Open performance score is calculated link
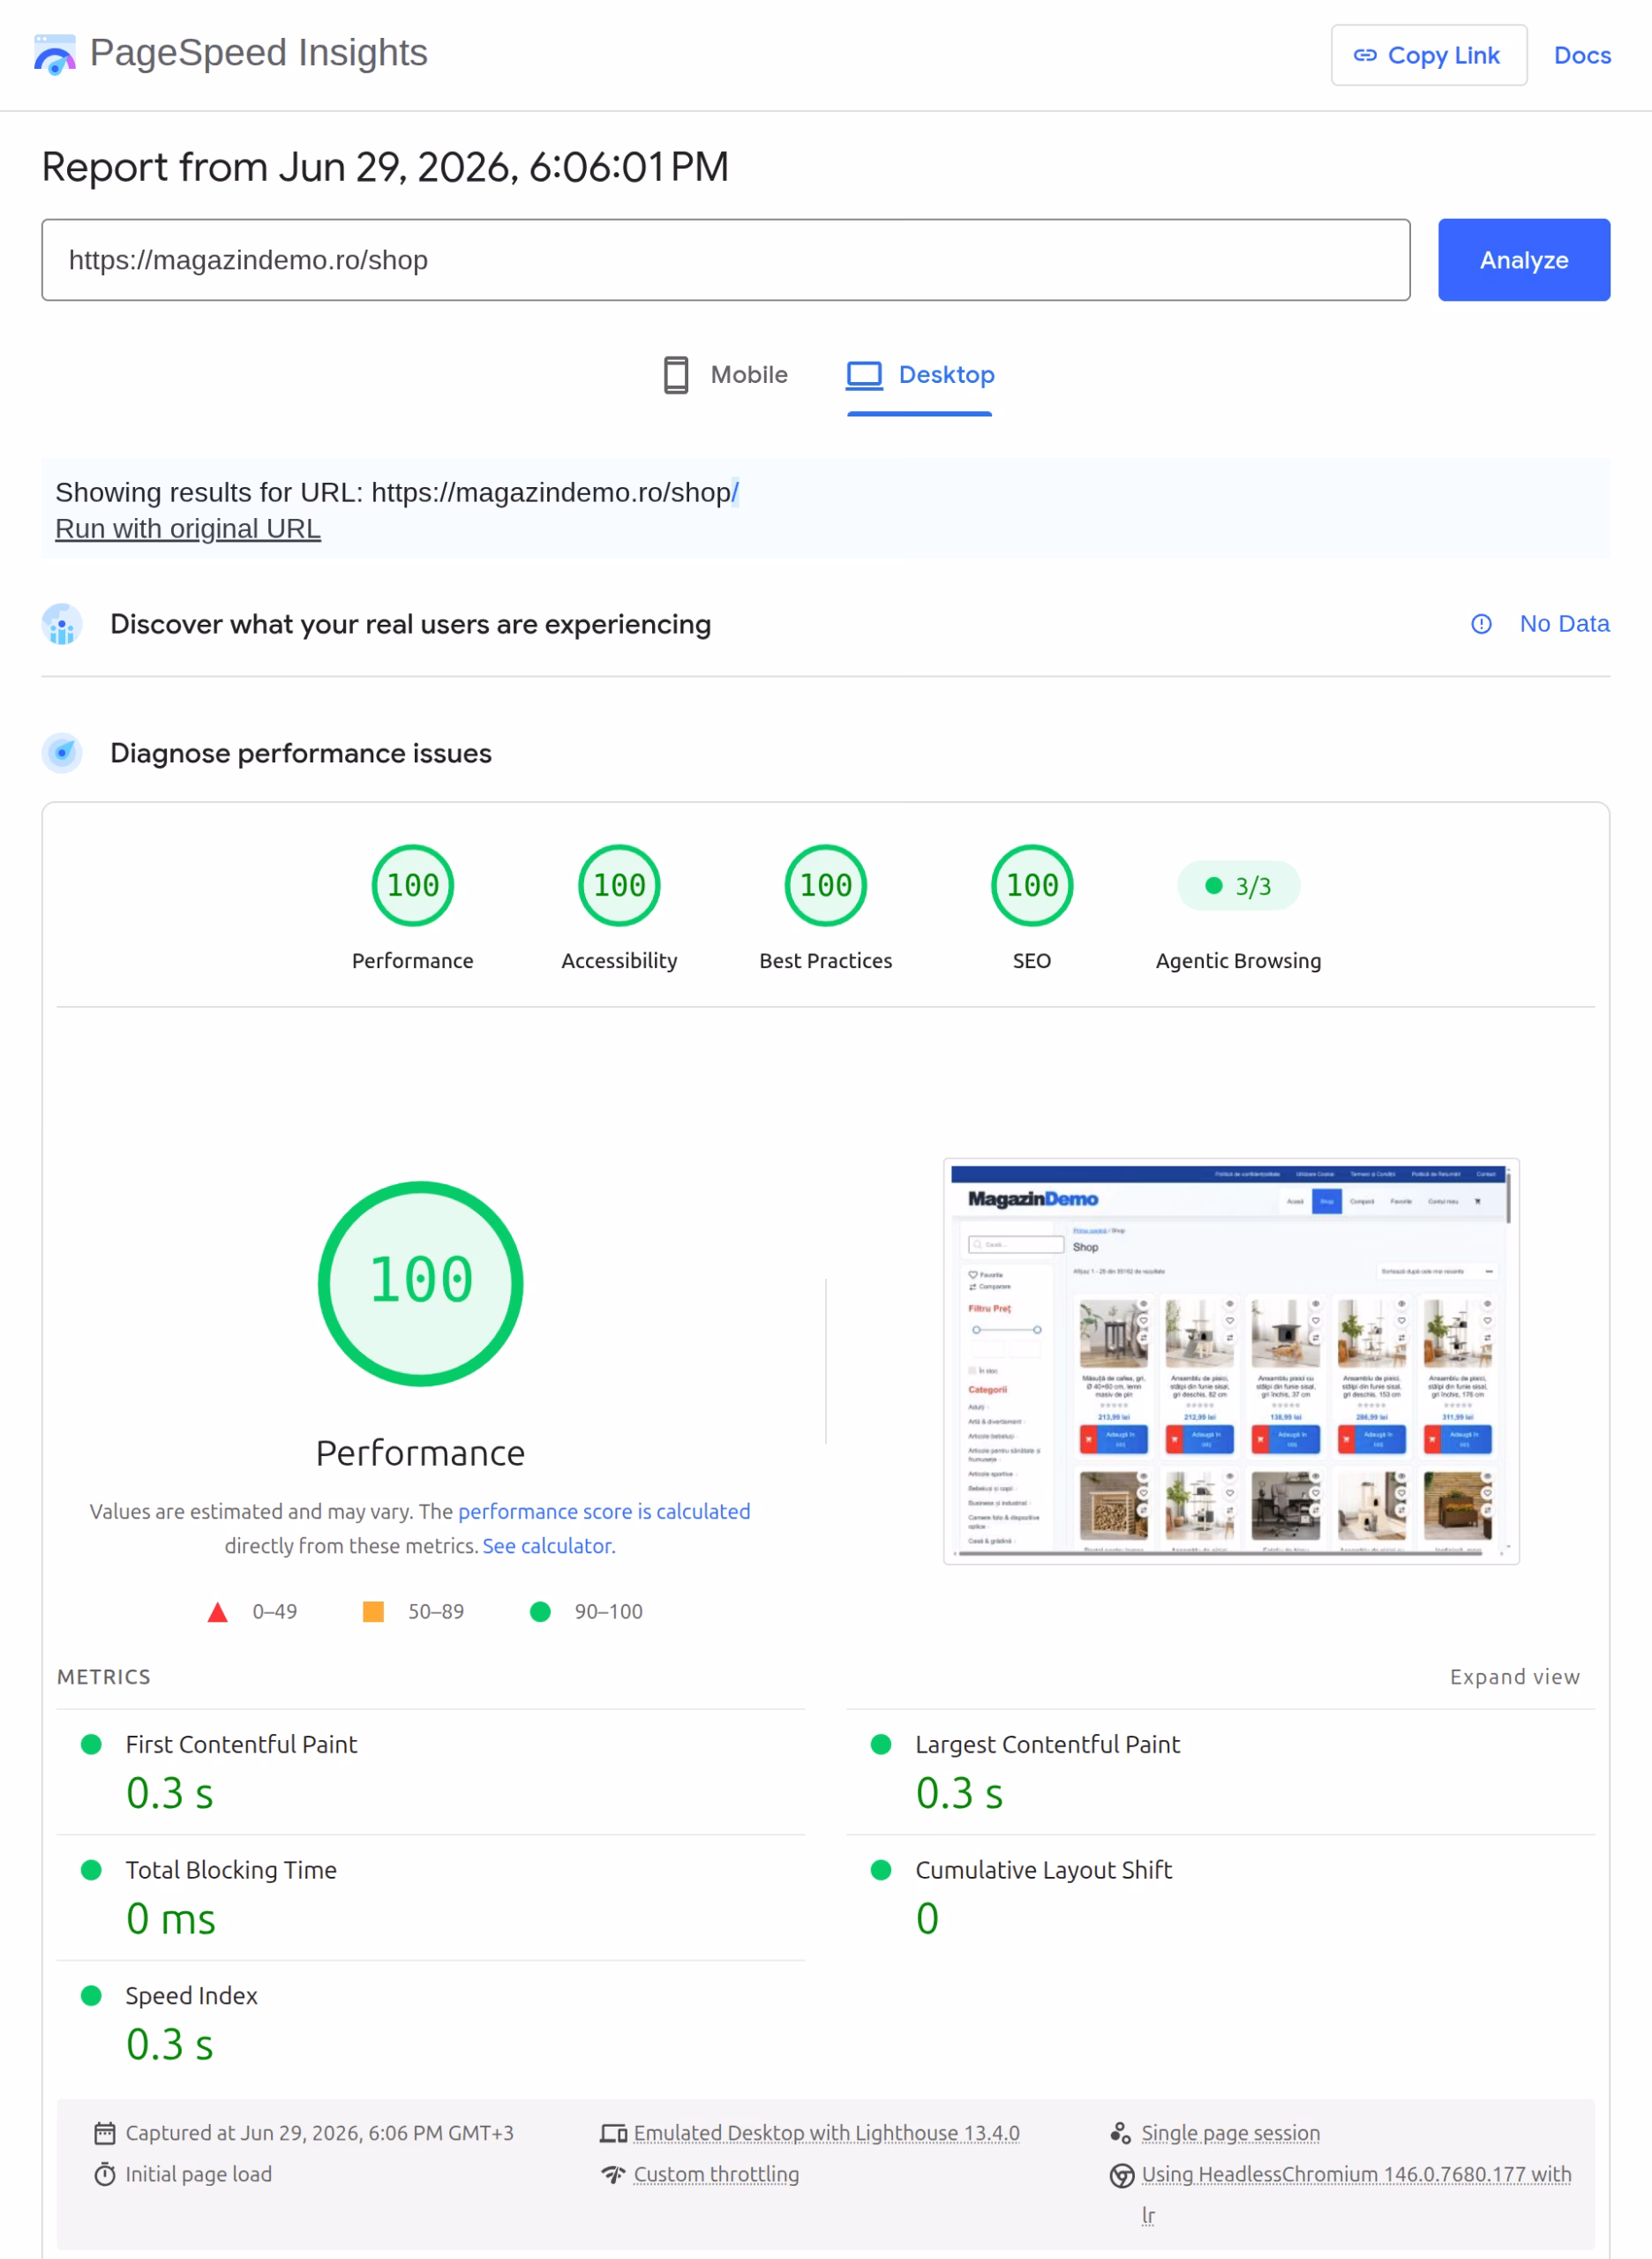Image resolution: width=1652 pixels, height=2259 pixels. click(x=604, y=1511)
